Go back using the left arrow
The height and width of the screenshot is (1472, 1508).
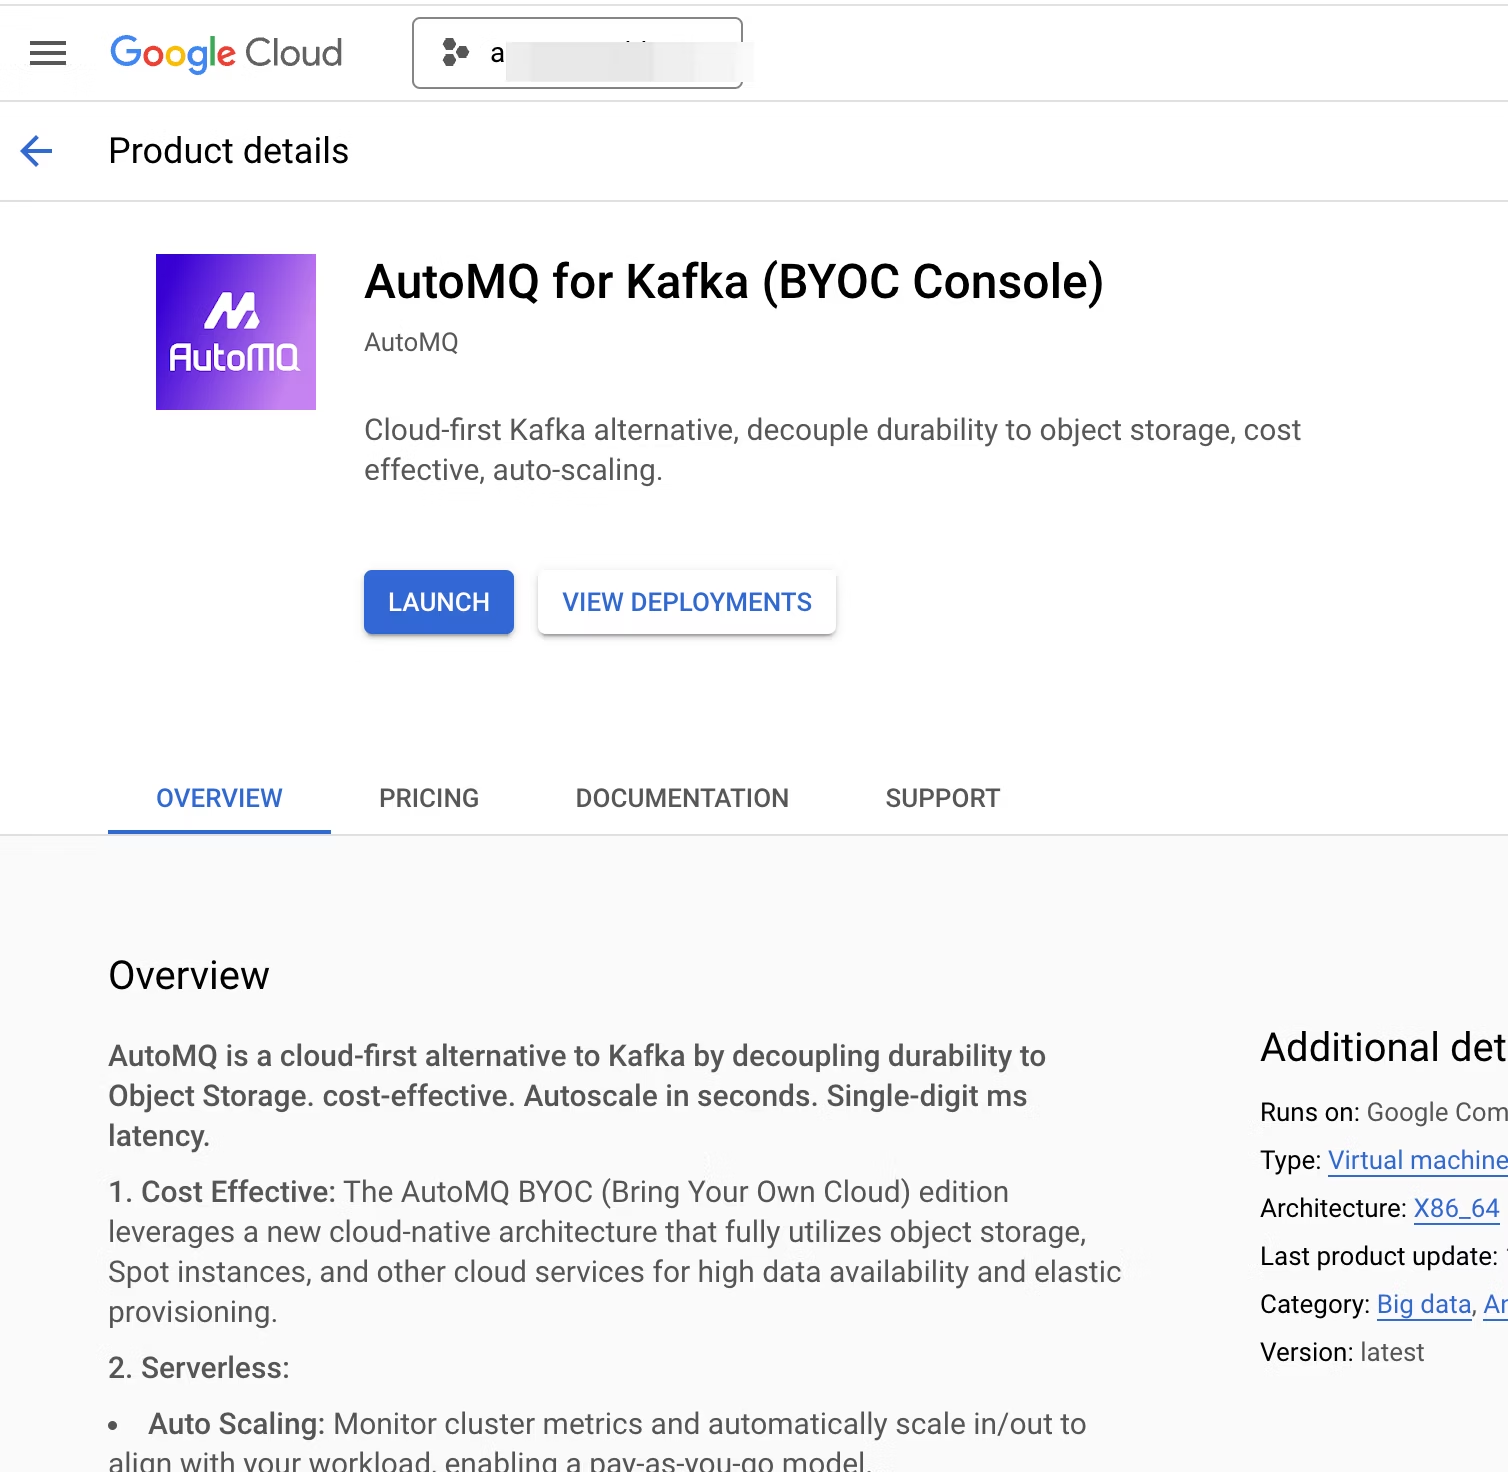click(37, 151)
